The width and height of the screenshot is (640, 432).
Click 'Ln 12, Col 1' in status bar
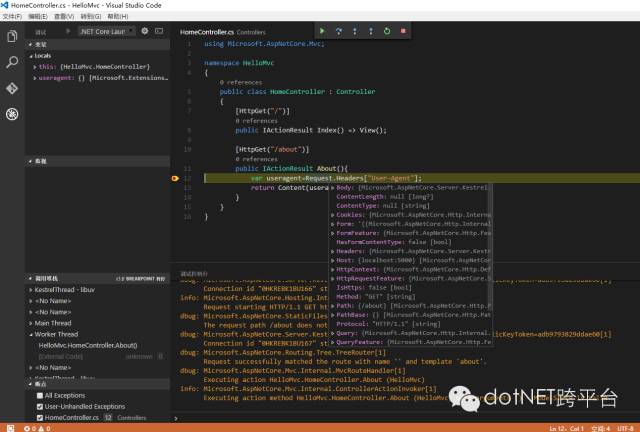(567, 428)
